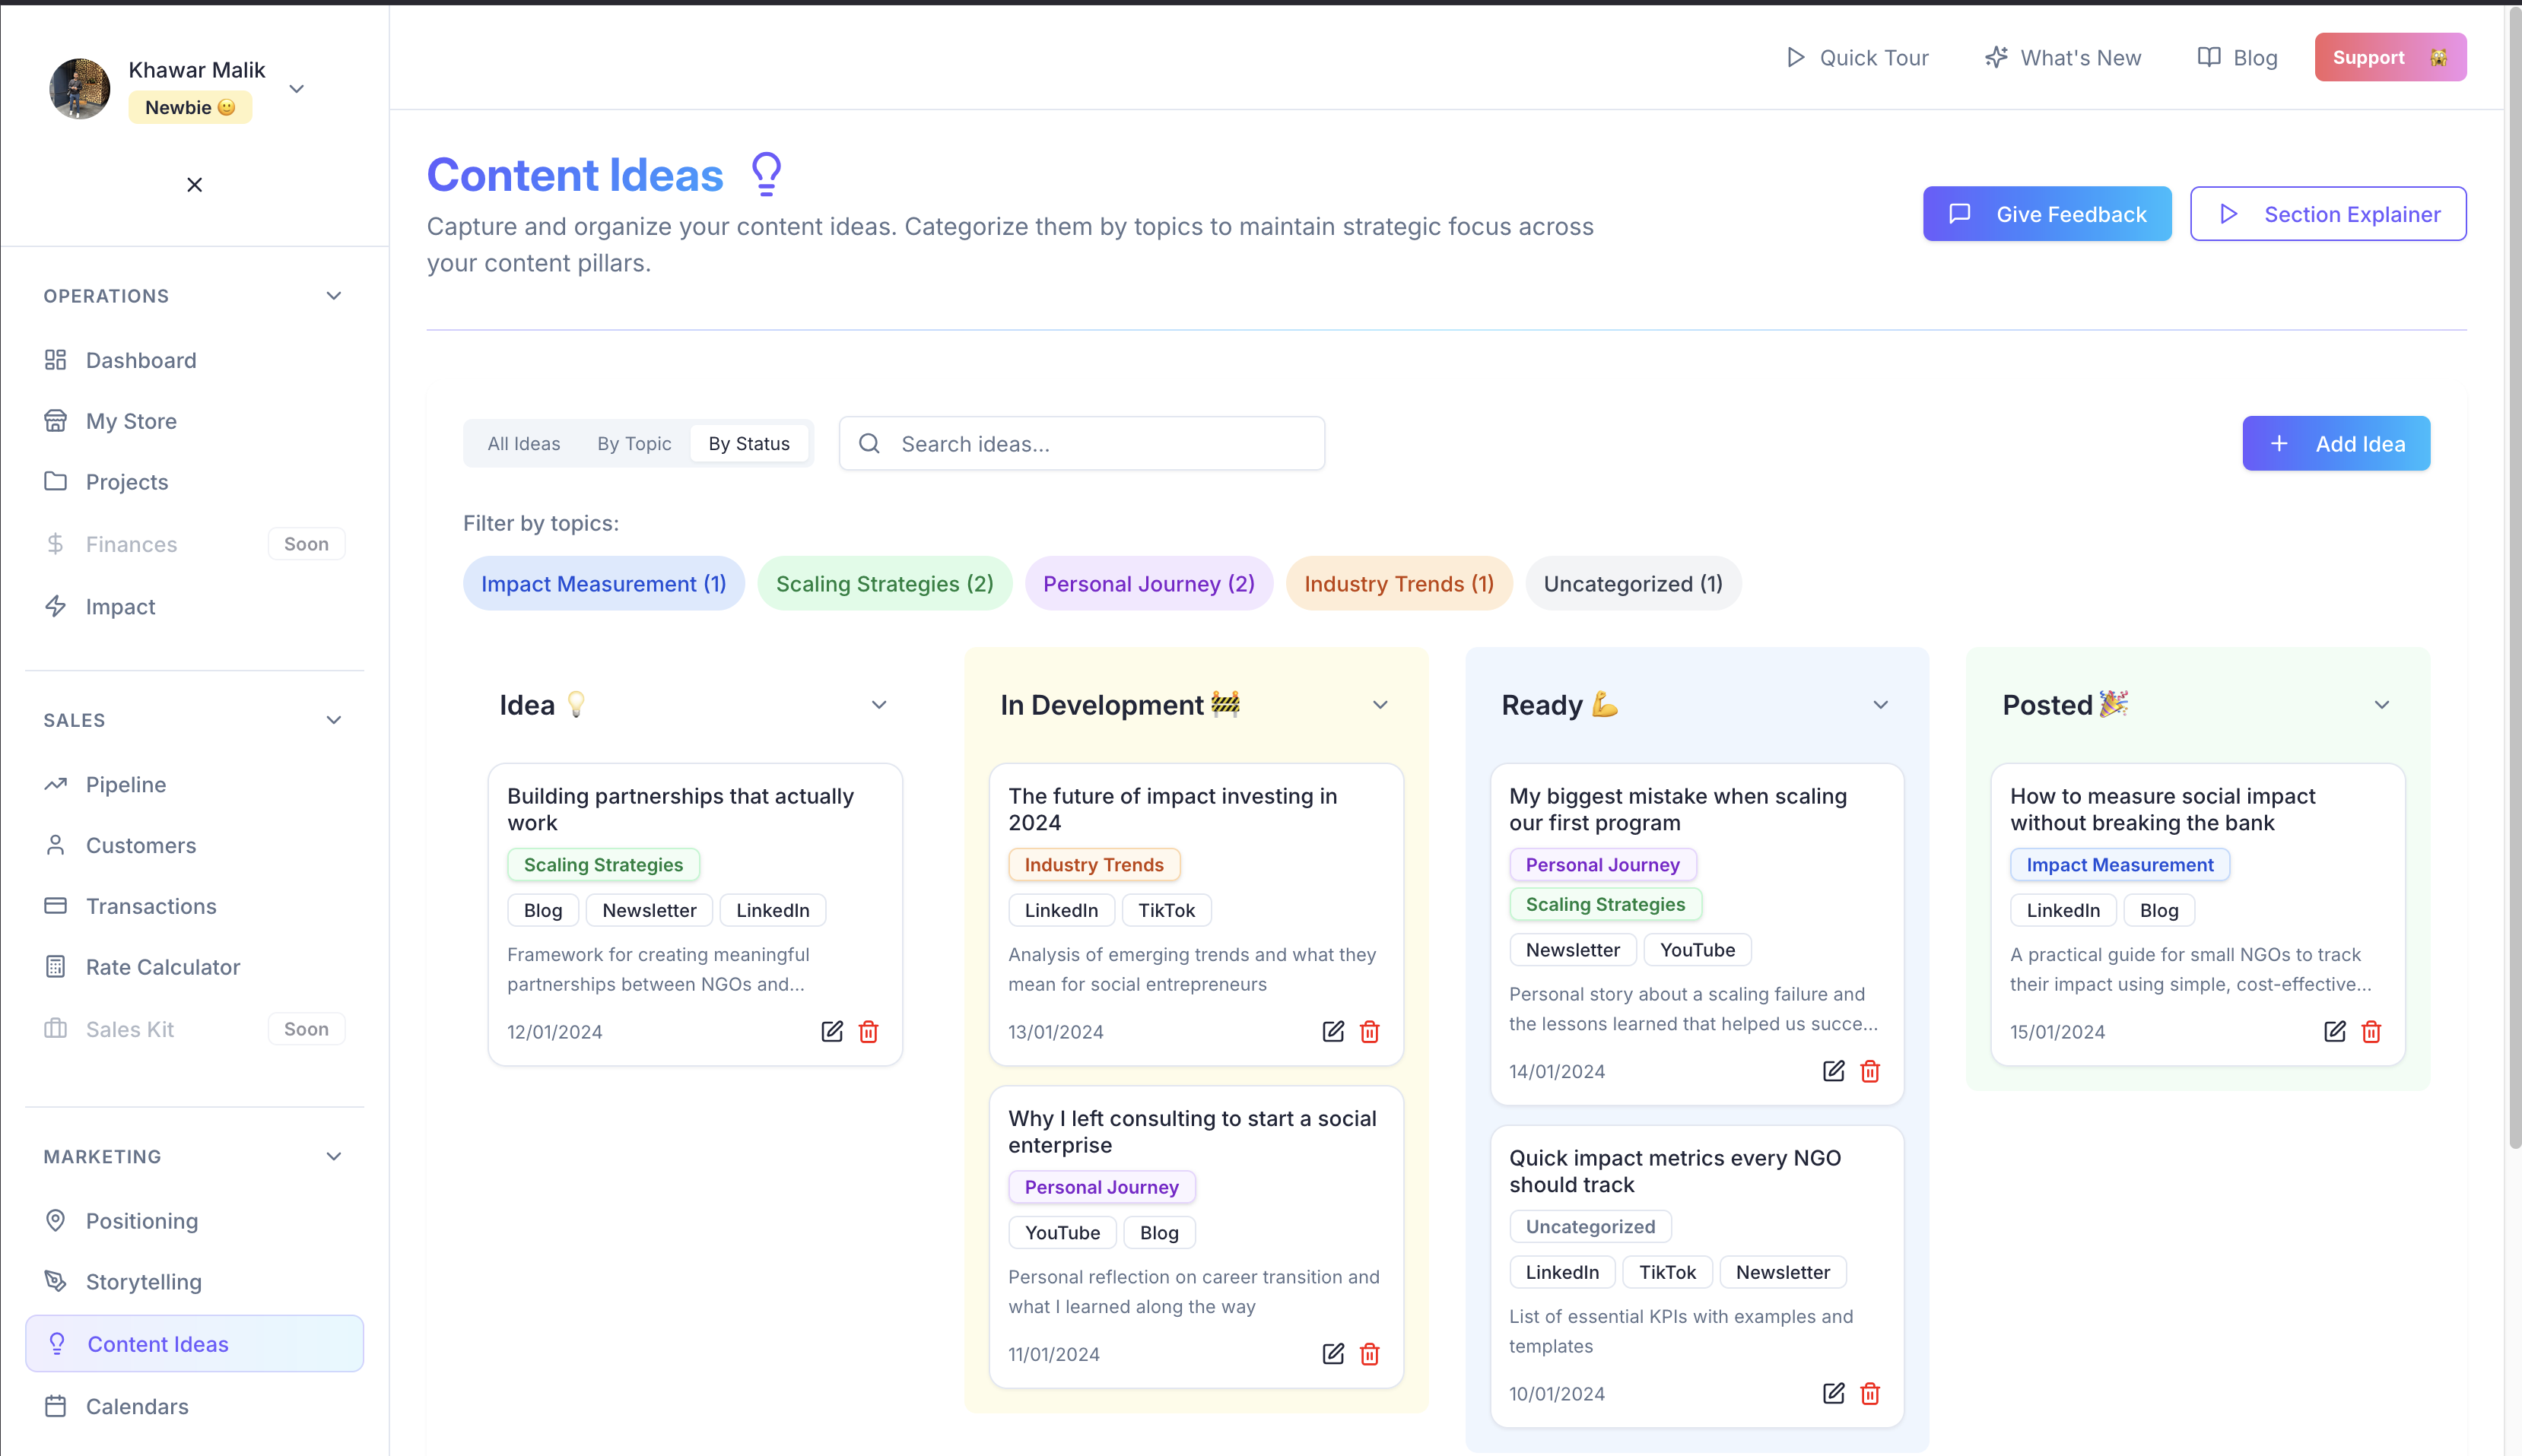
Task: Collapse the In Development column
Action: [1380, 705]
